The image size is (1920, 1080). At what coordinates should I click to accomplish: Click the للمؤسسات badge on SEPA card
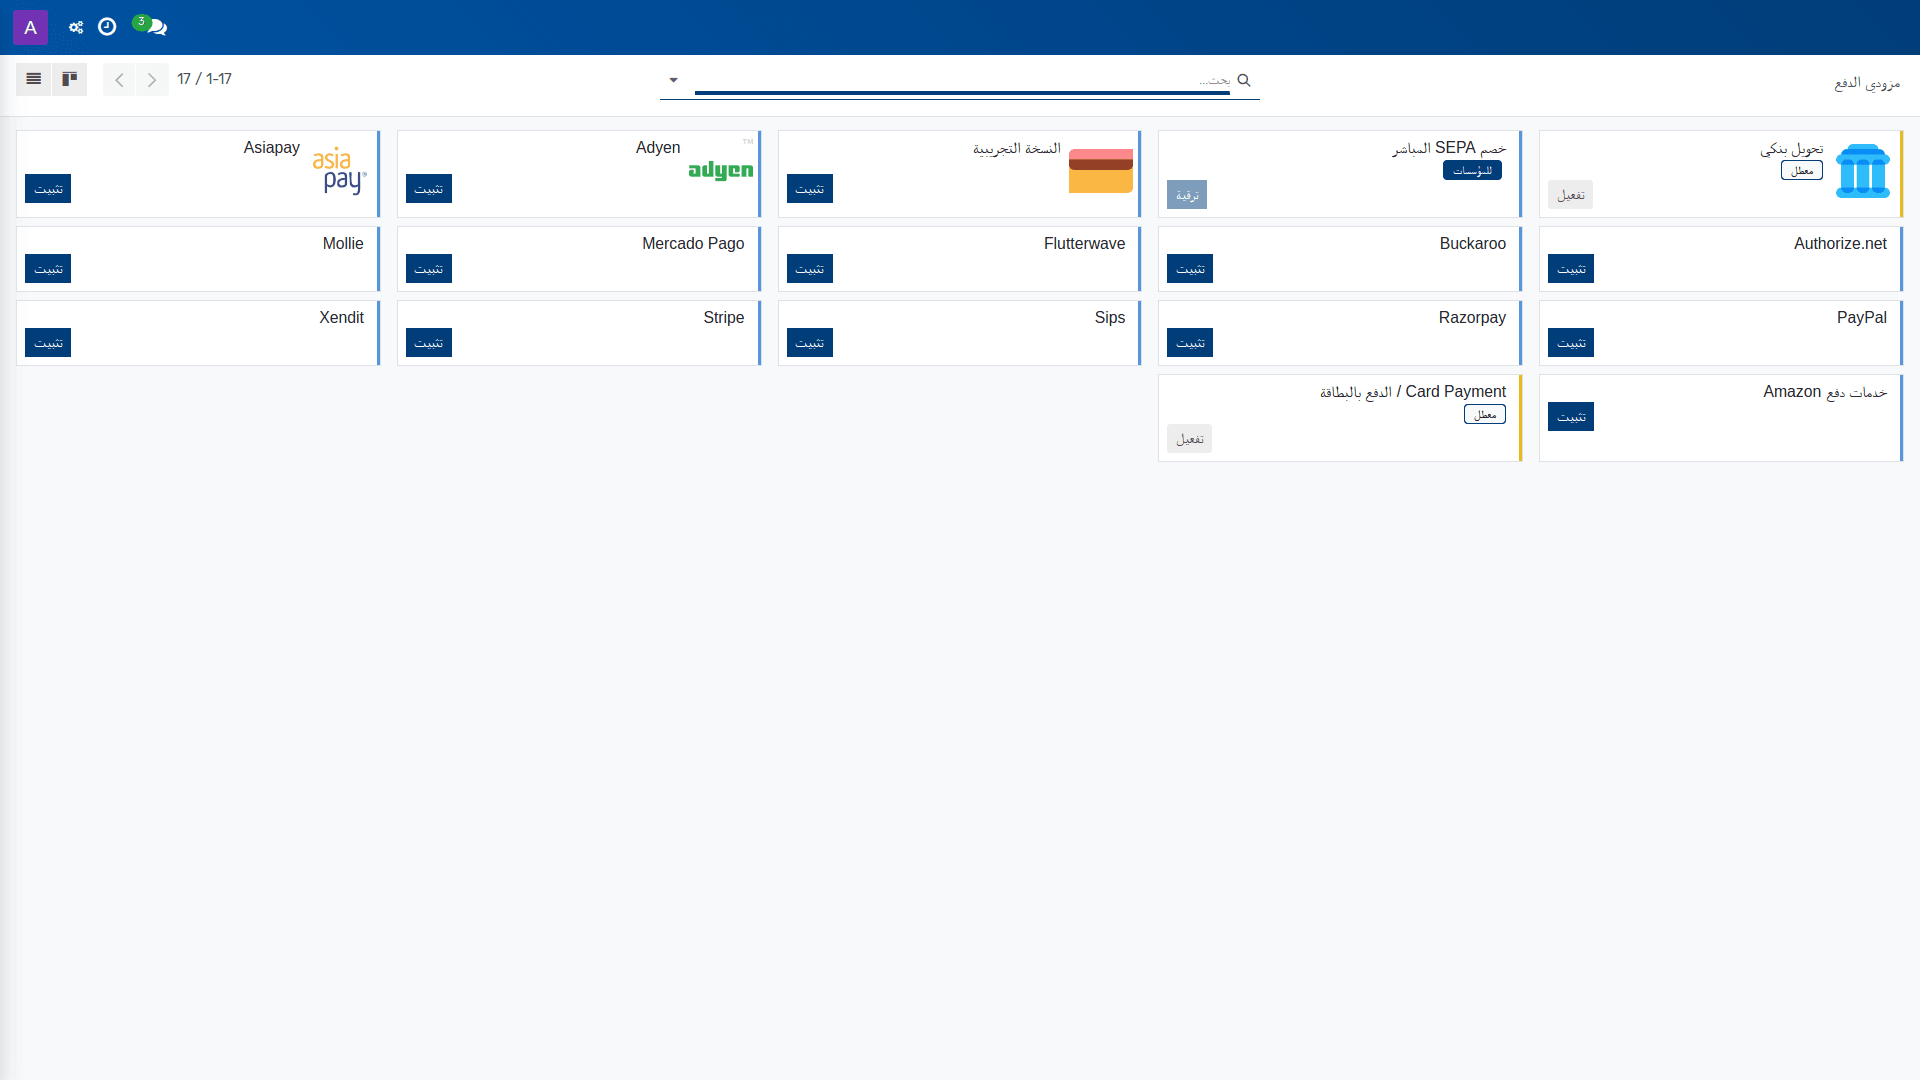click(1472, 171)
